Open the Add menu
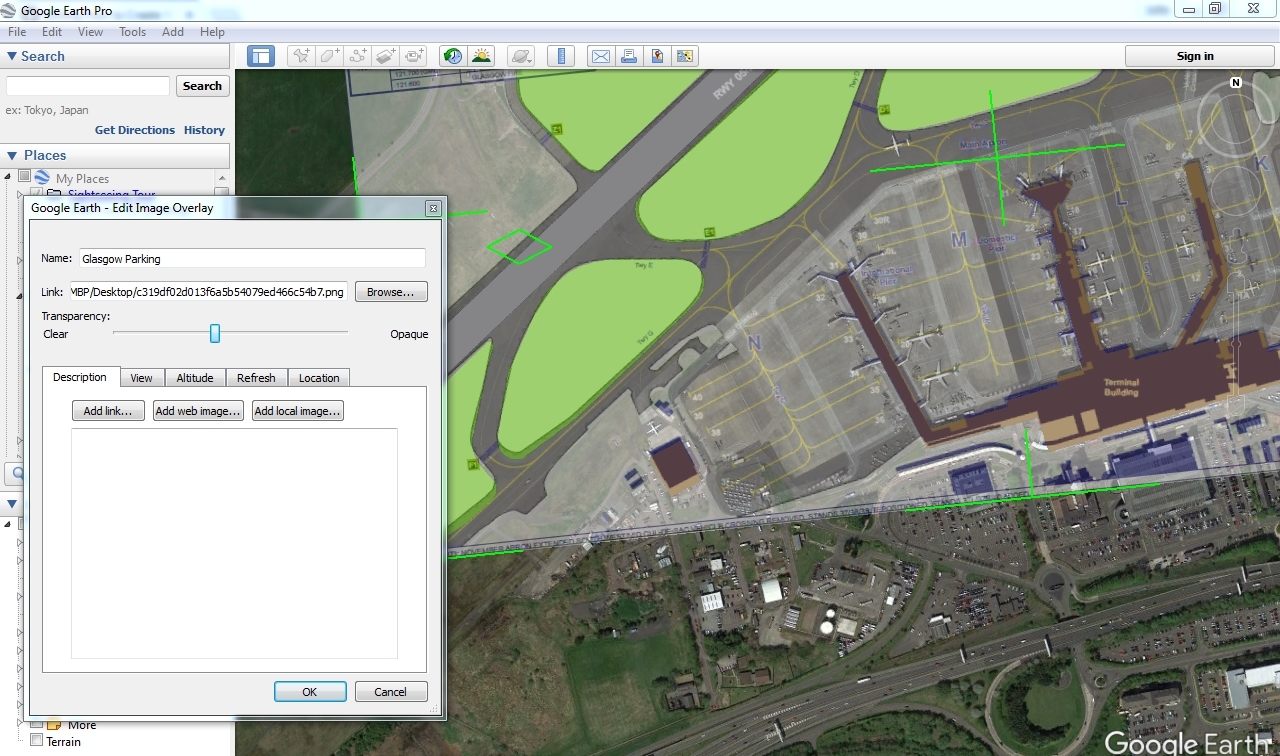 (x=173, y=32)
